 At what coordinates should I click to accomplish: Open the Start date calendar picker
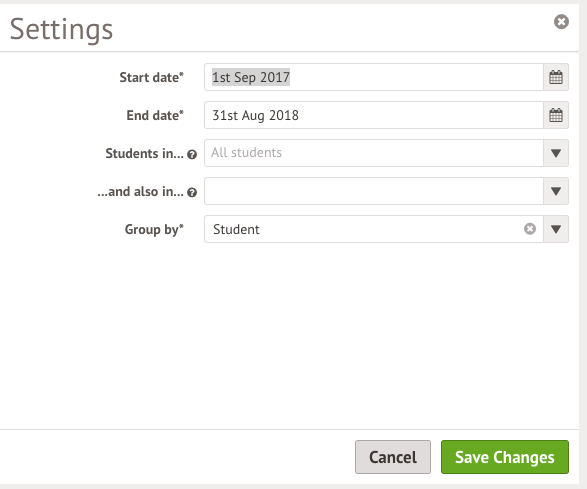pos(556,77)
